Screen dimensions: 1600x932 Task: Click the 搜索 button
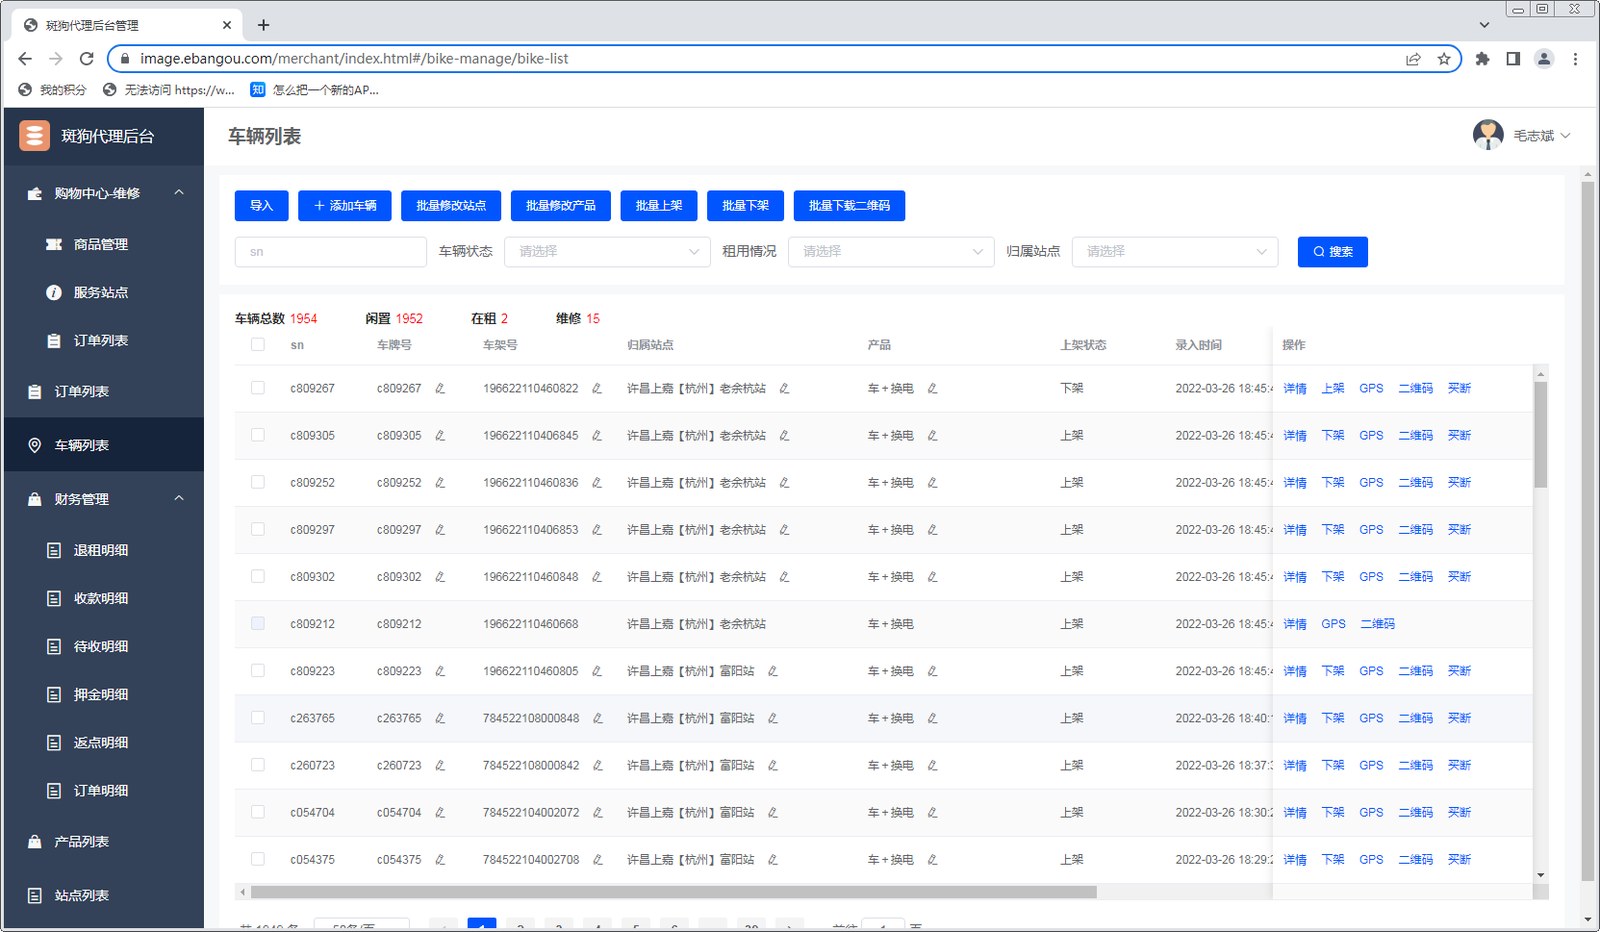tap(1332, 252)
